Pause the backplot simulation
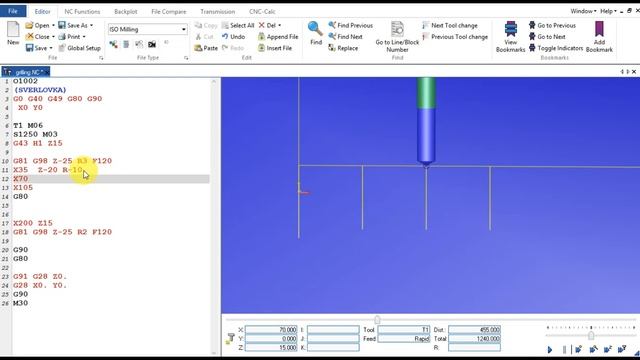640x360 pixels. click(x=564, y=349)
